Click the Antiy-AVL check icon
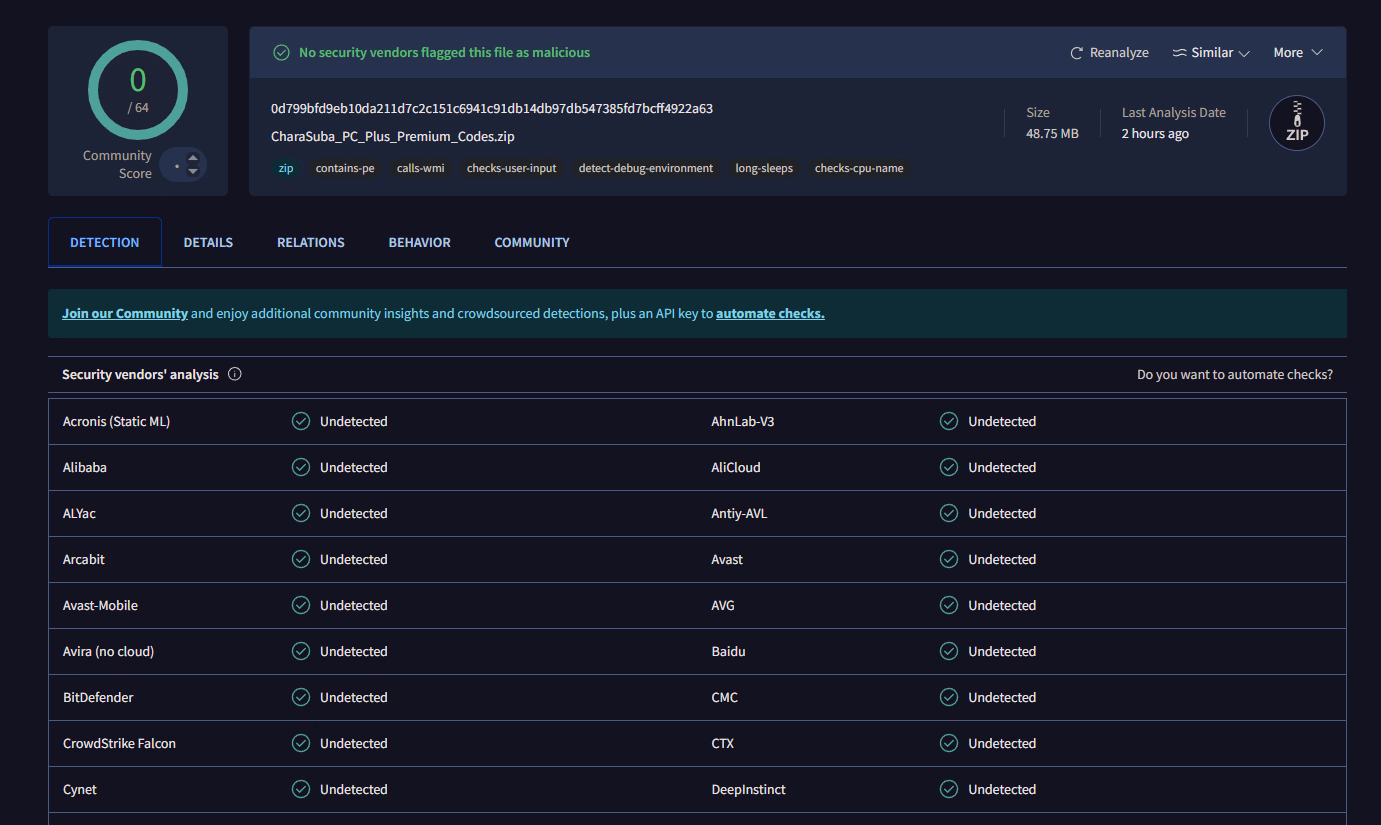 [949, 513]
